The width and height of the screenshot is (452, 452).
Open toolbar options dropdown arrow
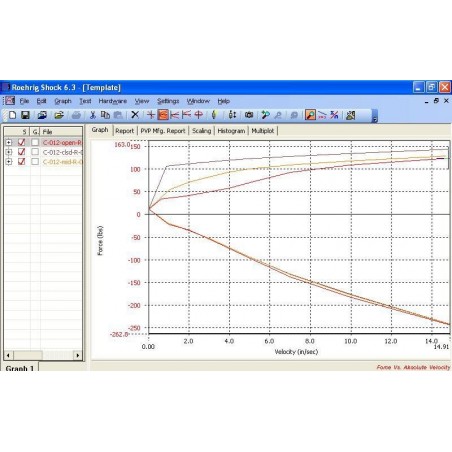click(x=375, y=119)
